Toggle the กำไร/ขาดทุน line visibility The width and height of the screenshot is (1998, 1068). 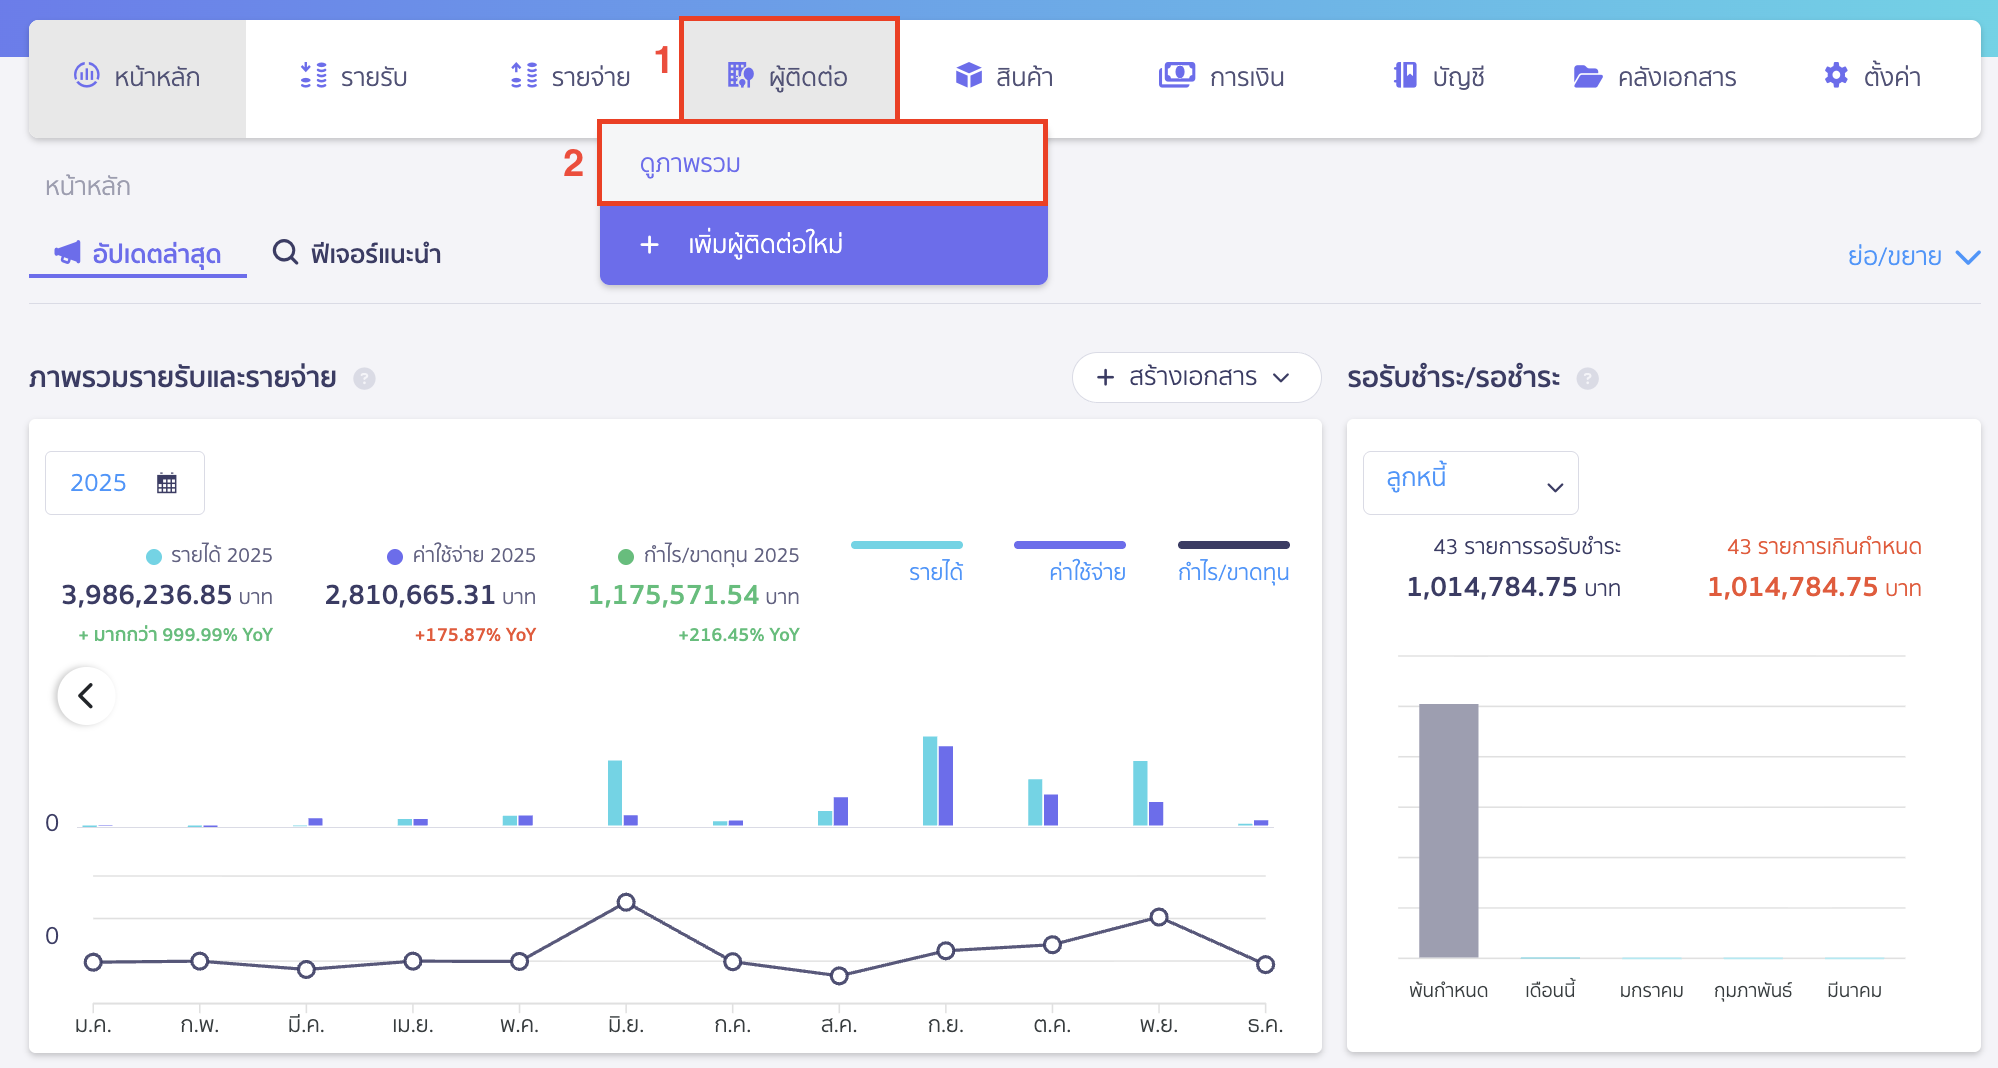(1233, 560)
